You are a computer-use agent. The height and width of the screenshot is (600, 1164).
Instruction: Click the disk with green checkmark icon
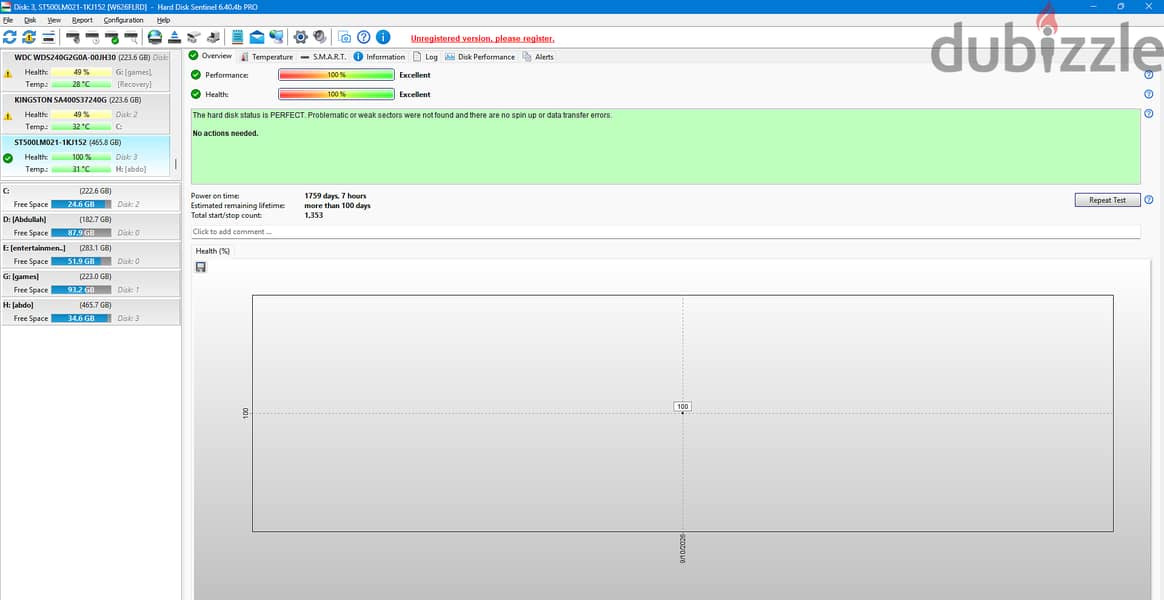pyautogui.click(x=112, y=36)
